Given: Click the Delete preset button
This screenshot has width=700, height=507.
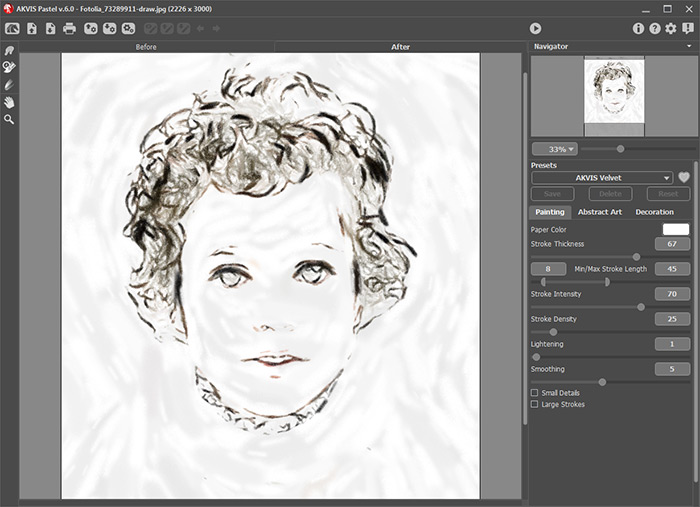Looking at the screenshot, I should tap(610, 194).
